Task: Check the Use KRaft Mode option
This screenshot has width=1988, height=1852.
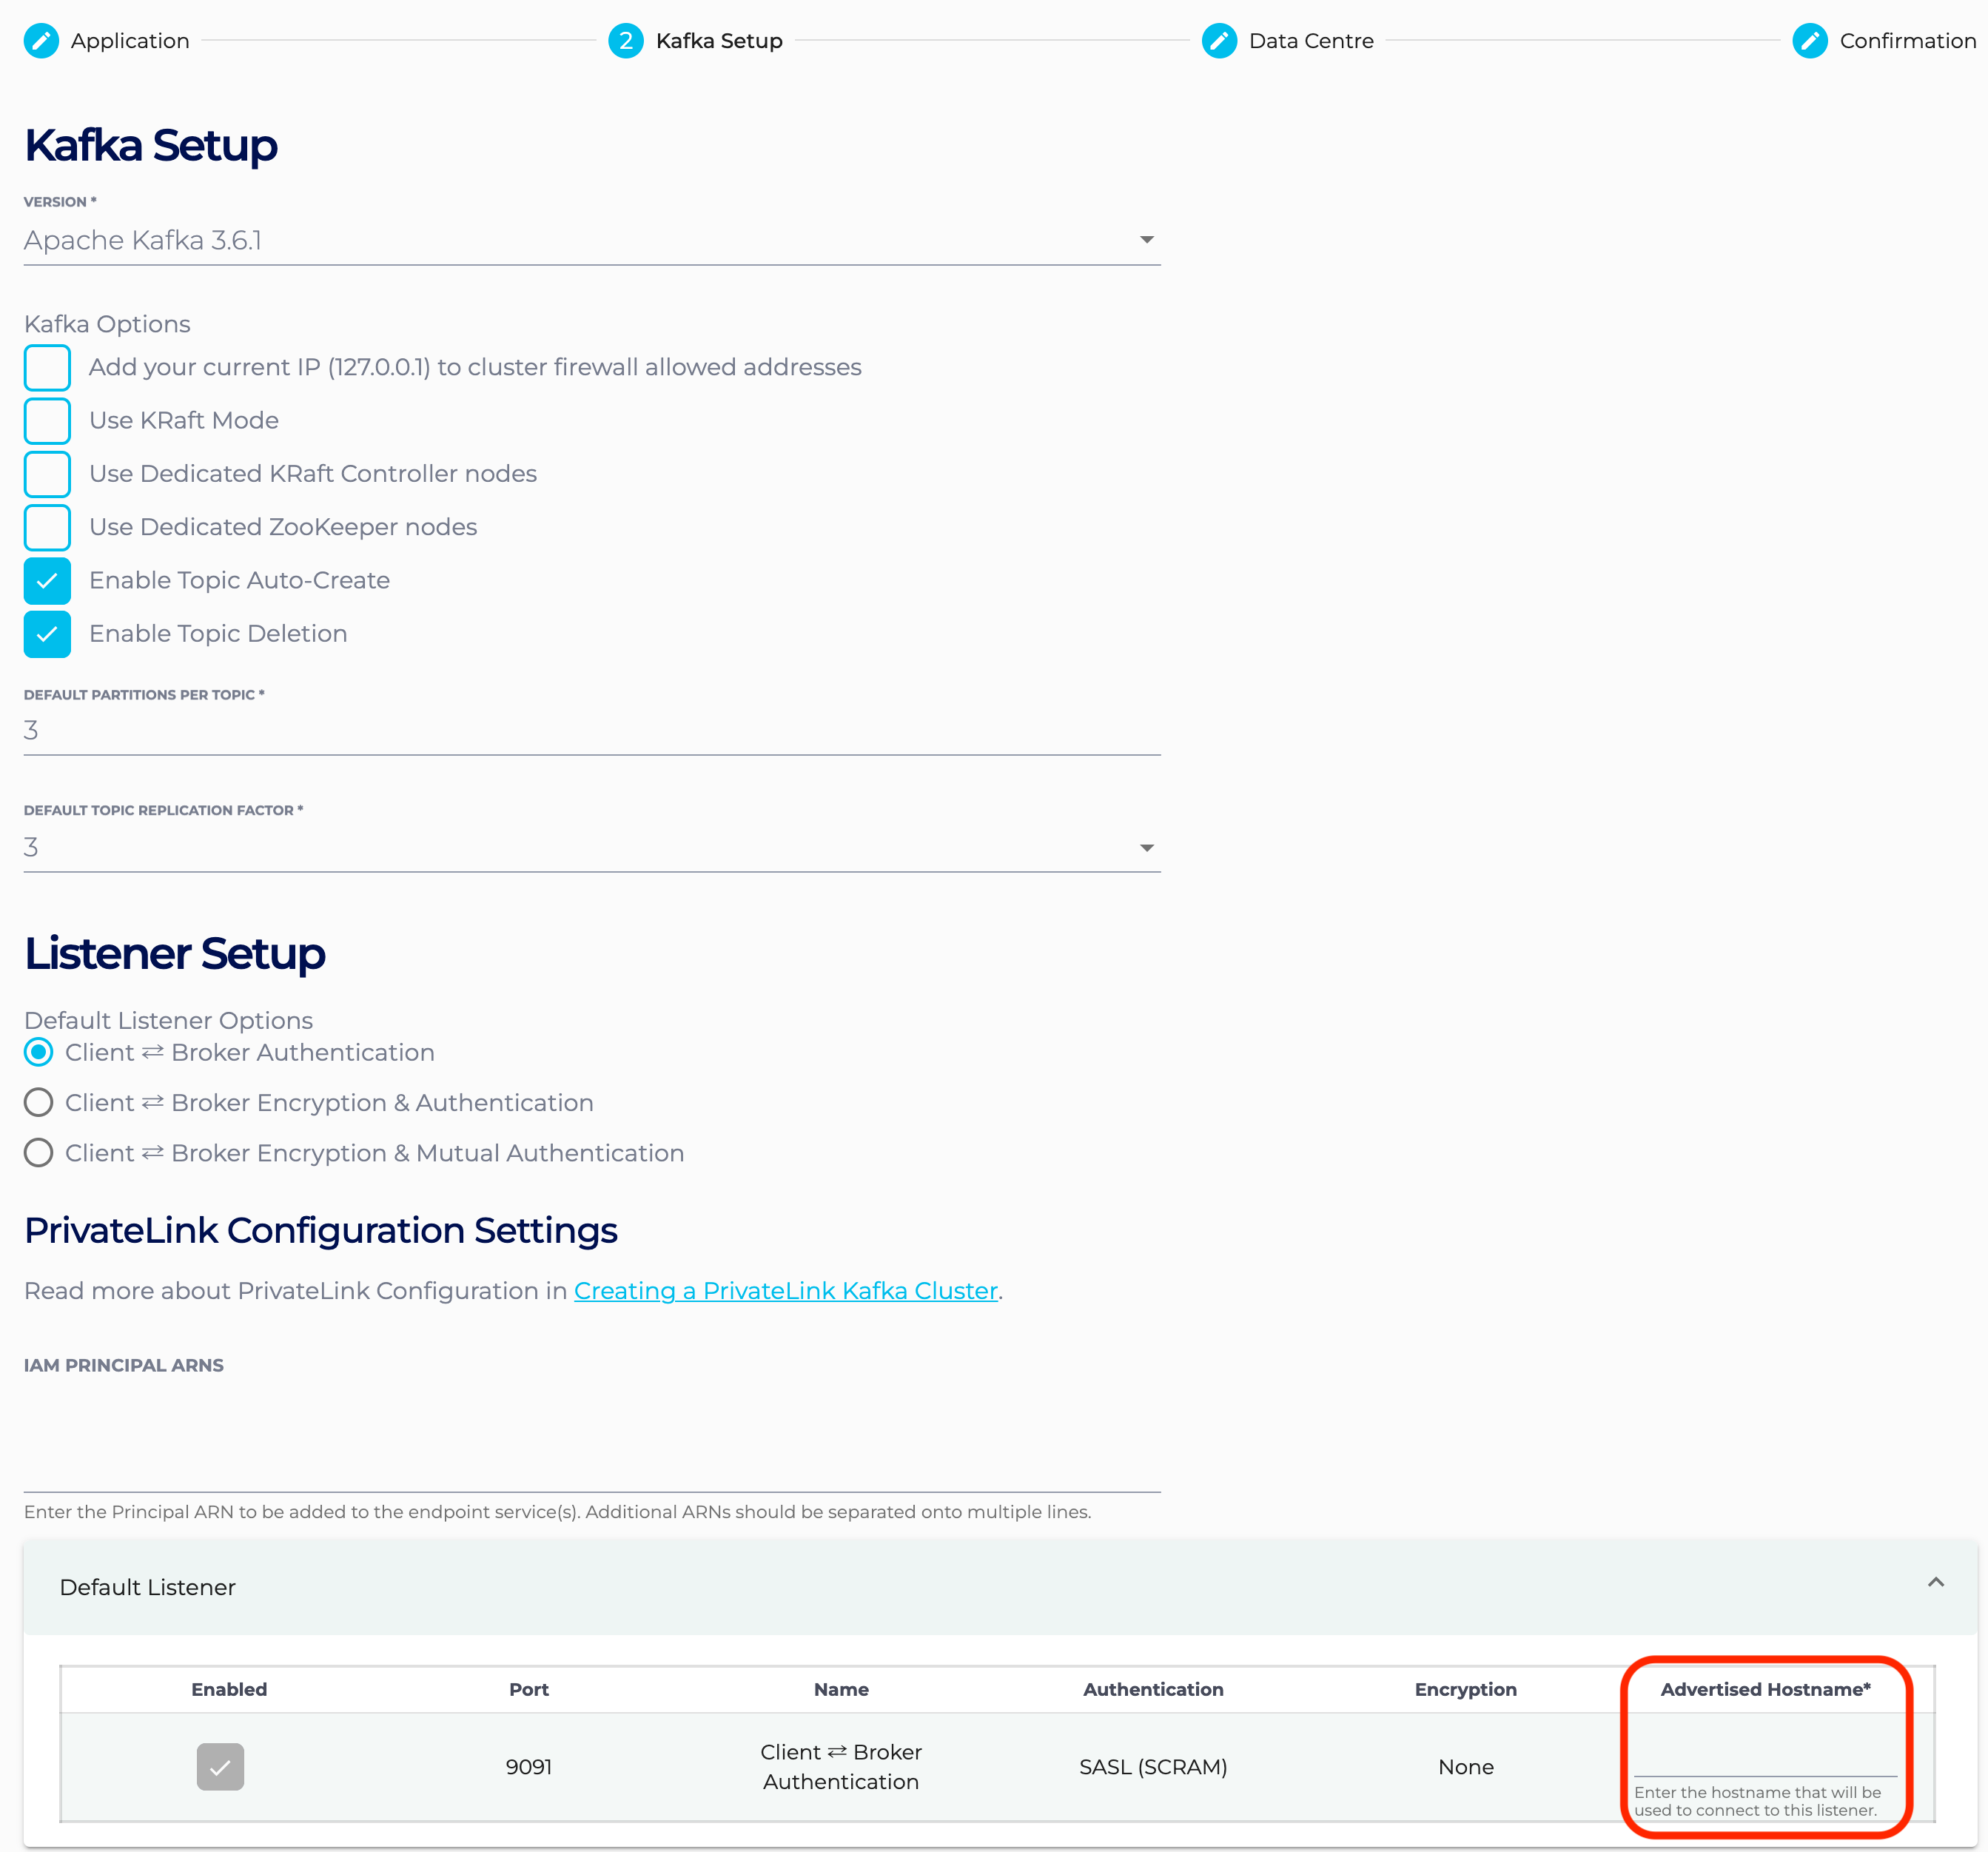Action: (x=47, y=421)
